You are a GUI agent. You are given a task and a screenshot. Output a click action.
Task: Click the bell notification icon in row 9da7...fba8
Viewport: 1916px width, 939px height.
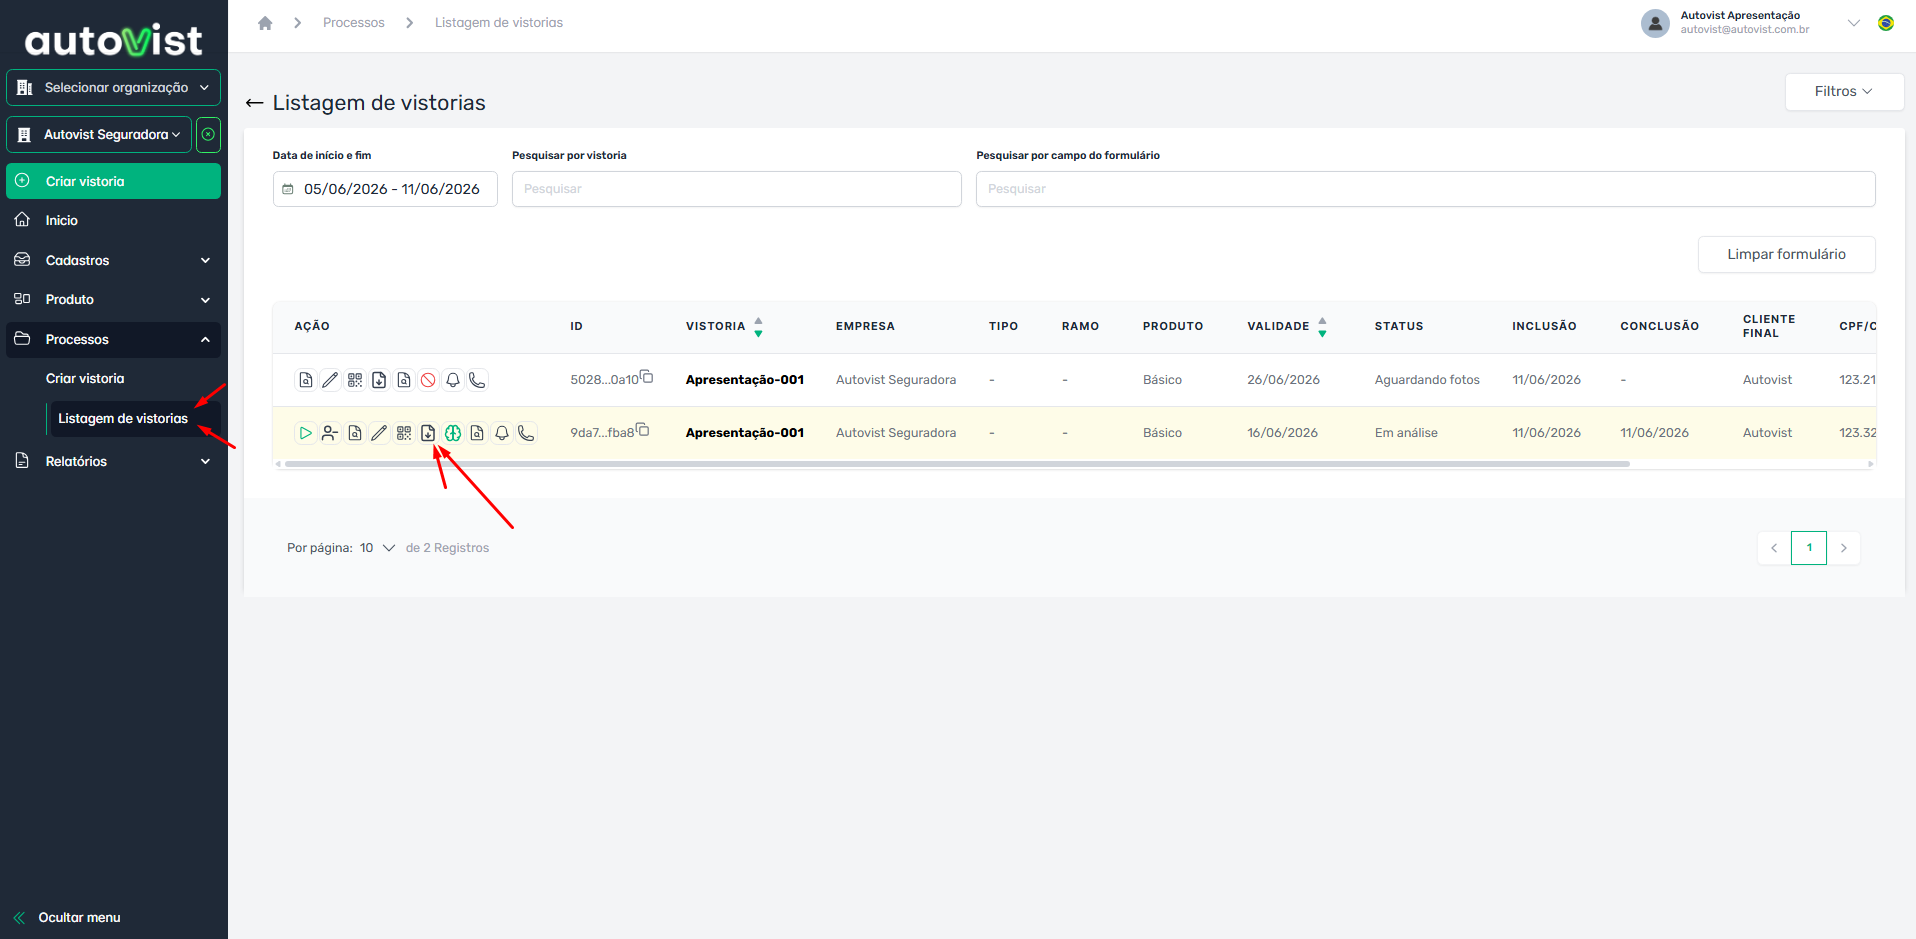click(502, 433)
